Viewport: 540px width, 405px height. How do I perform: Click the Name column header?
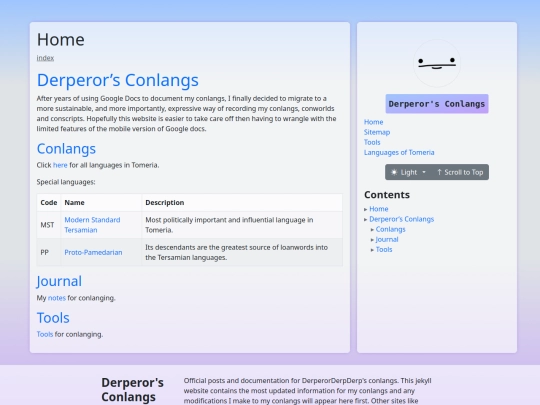pos(101,202)
